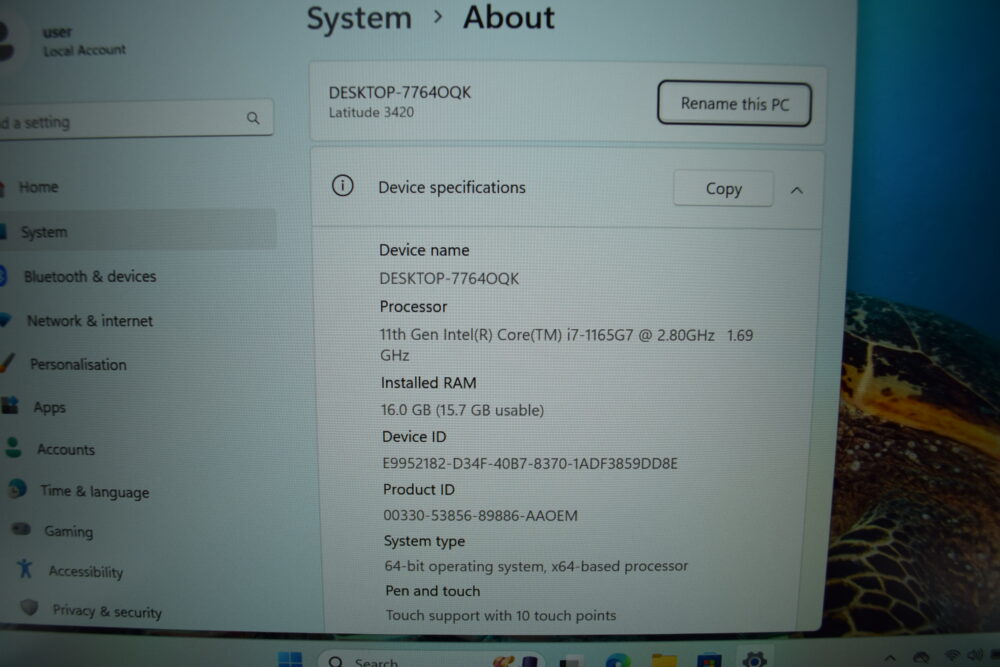
Task: Click the taskbar Search box
Action: click(x=430, y=660)
